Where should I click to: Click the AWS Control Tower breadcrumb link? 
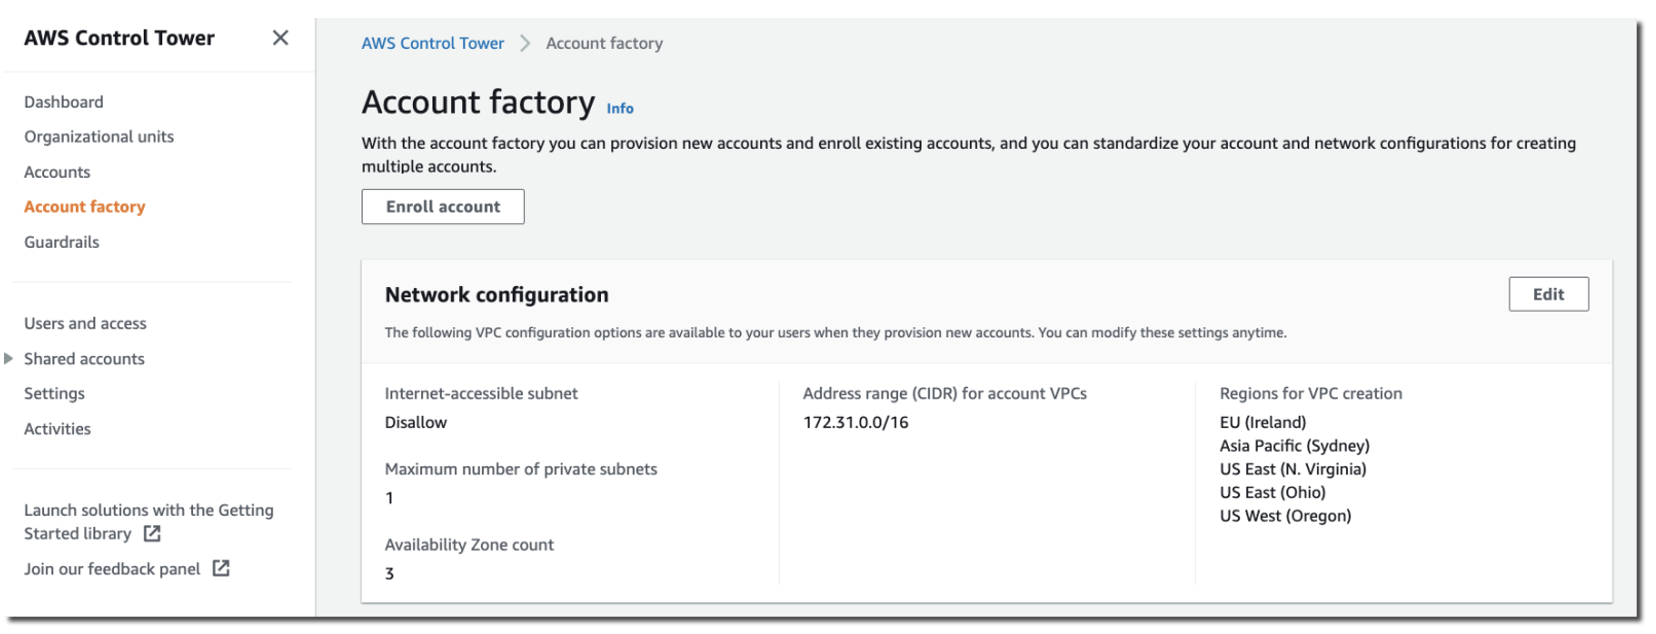tap(433, 43)
